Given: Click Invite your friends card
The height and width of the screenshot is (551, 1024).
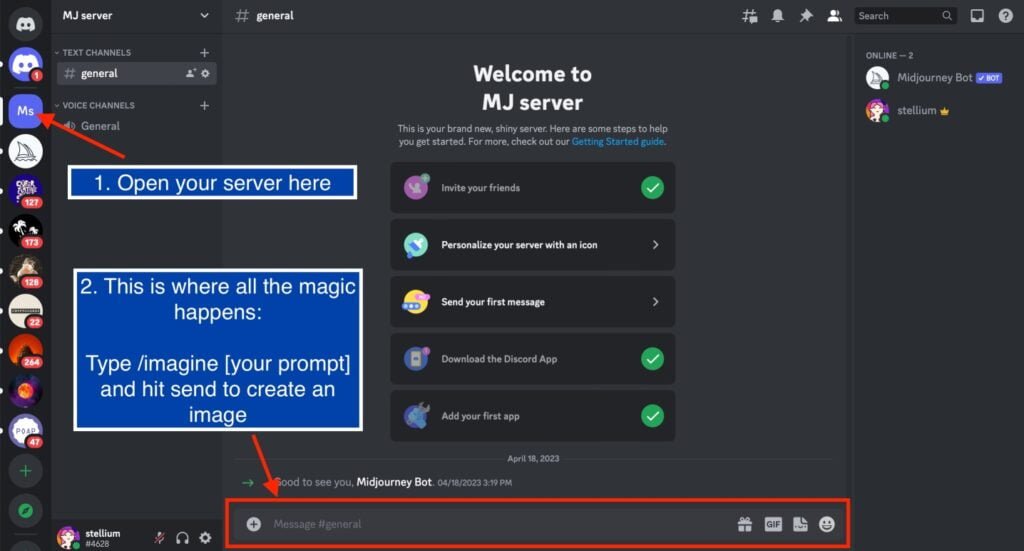Looking at the screenshot, I should tap(532, 188).
